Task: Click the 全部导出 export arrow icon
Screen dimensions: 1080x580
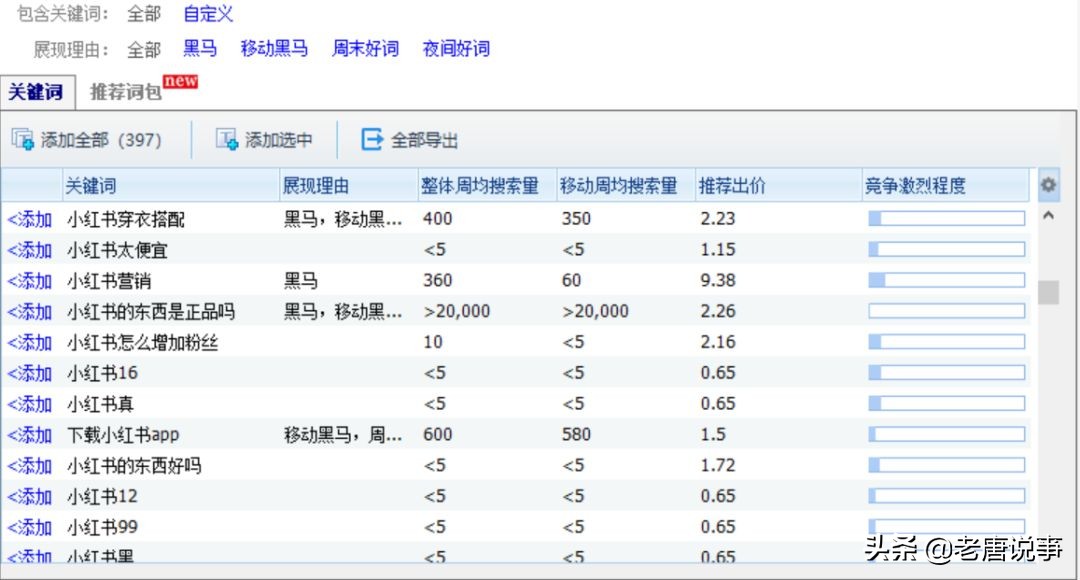Action: click(372, 139)
